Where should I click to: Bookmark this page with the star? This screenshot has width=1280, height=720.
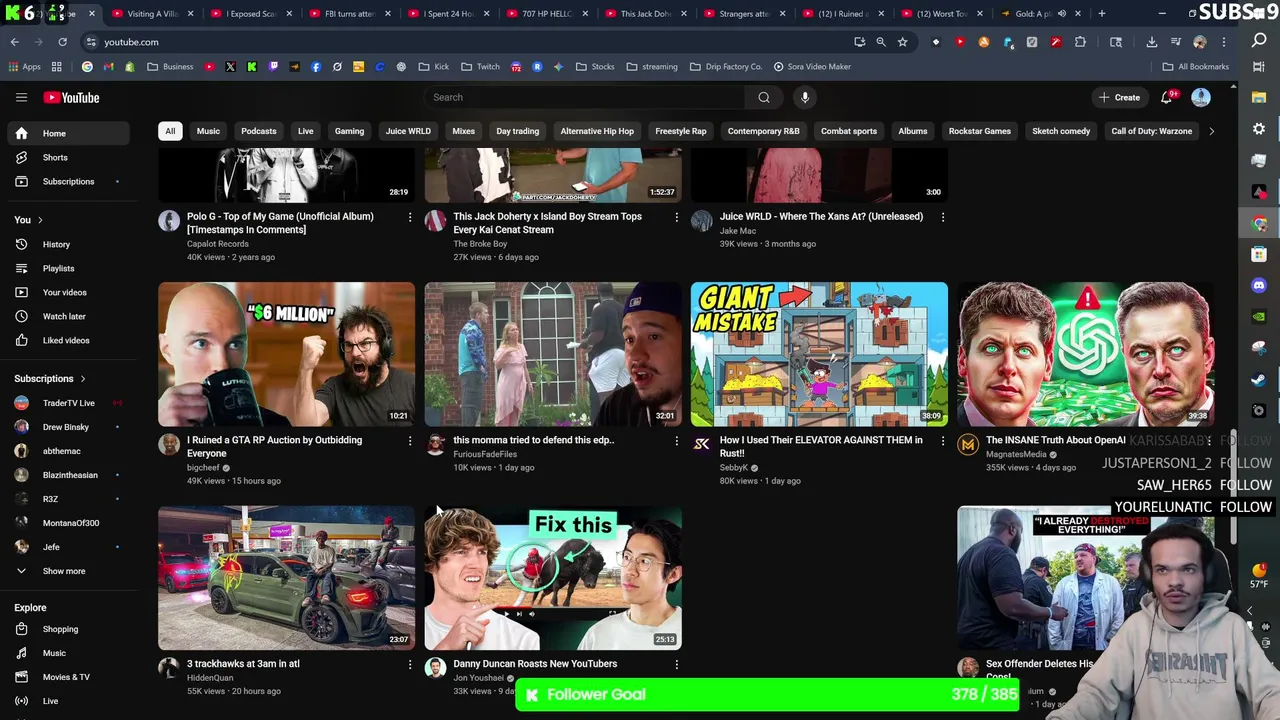[x=902, y=42]
